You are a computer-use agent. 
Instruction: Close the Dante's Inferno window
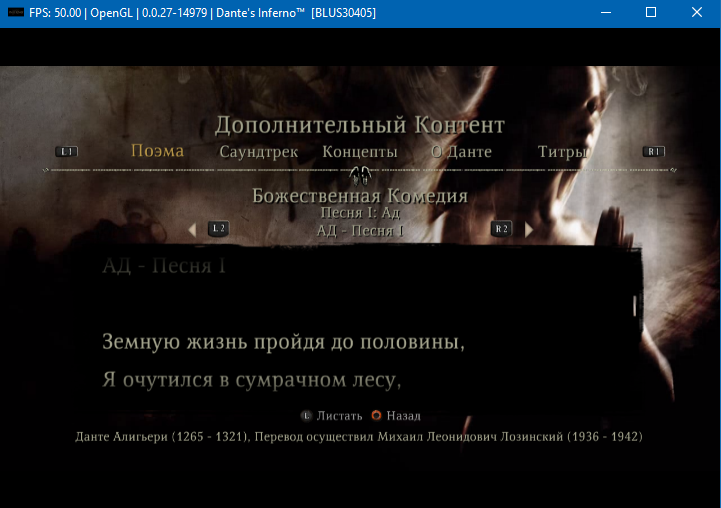coord(697,12)
